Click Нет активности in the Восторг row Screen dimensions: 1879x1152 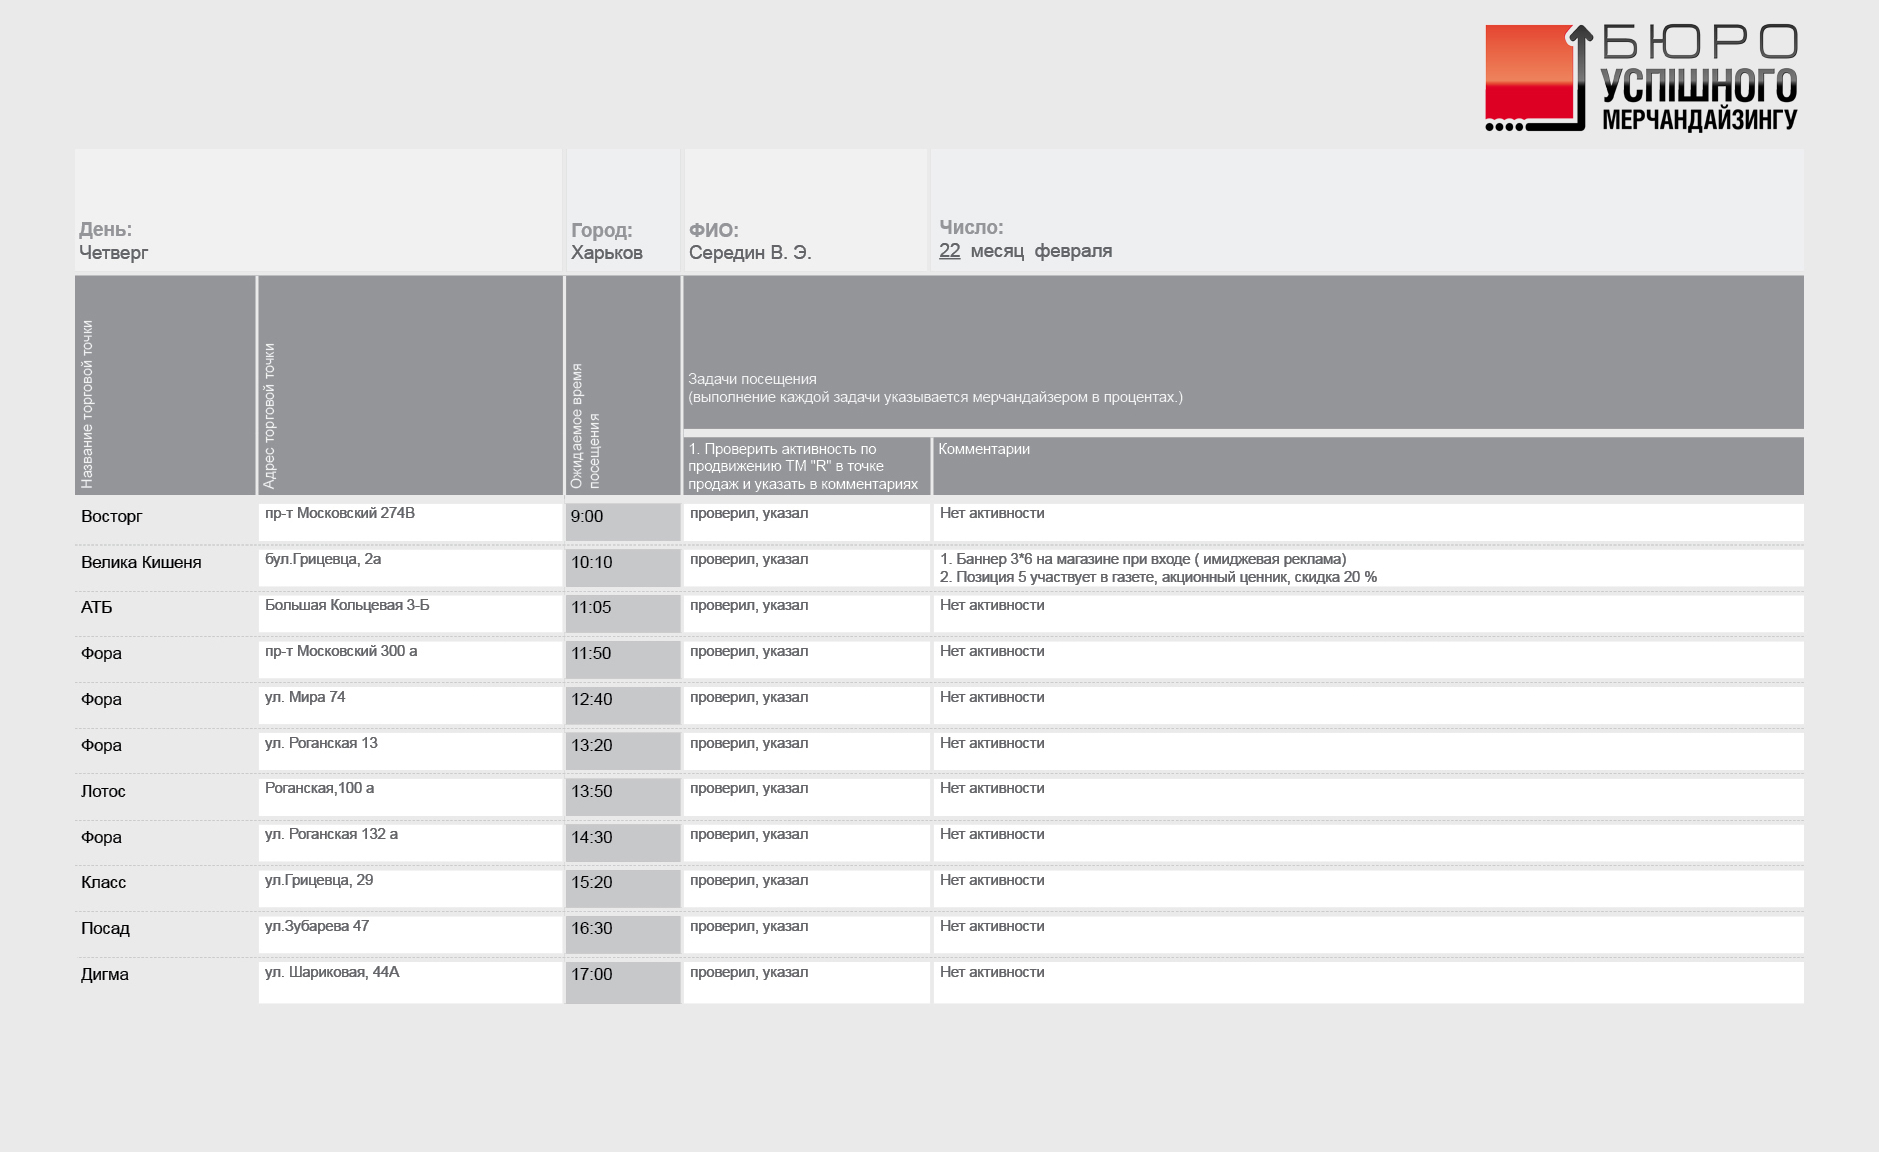click(x=992, y=513)
